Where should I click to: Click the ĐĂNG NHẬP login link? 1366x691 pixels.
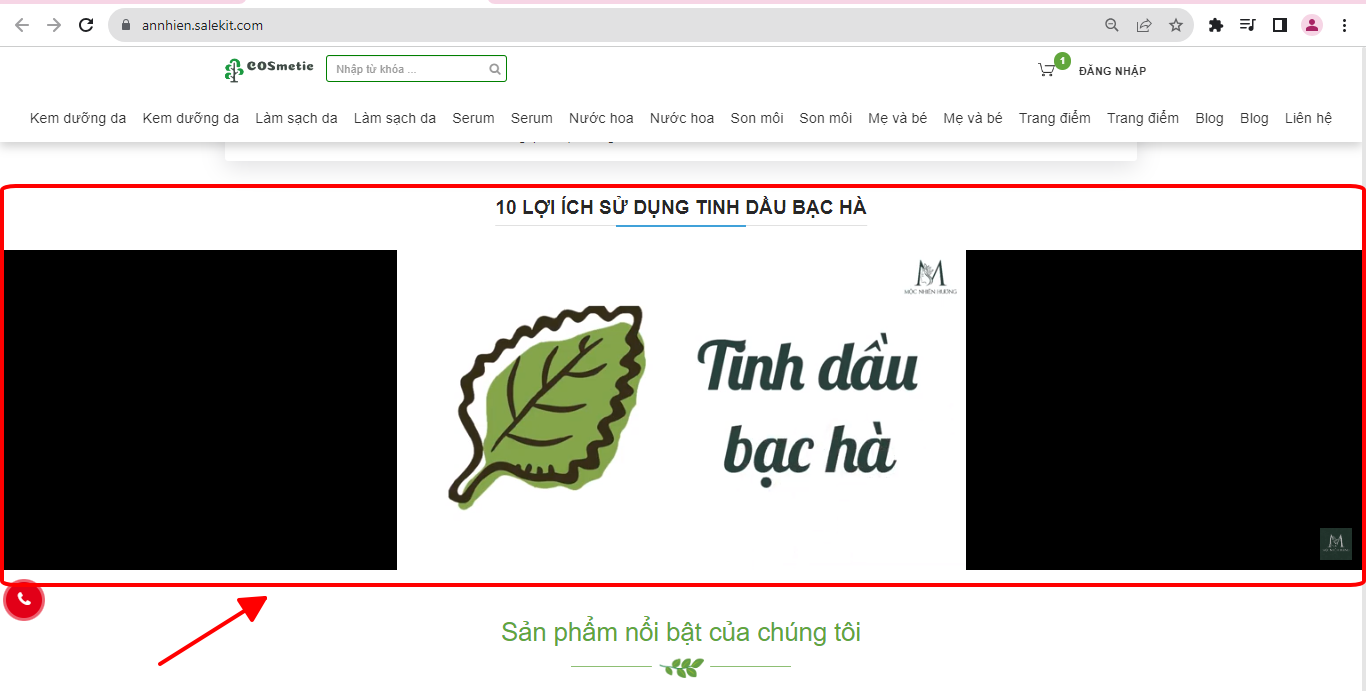(1112, 71)
